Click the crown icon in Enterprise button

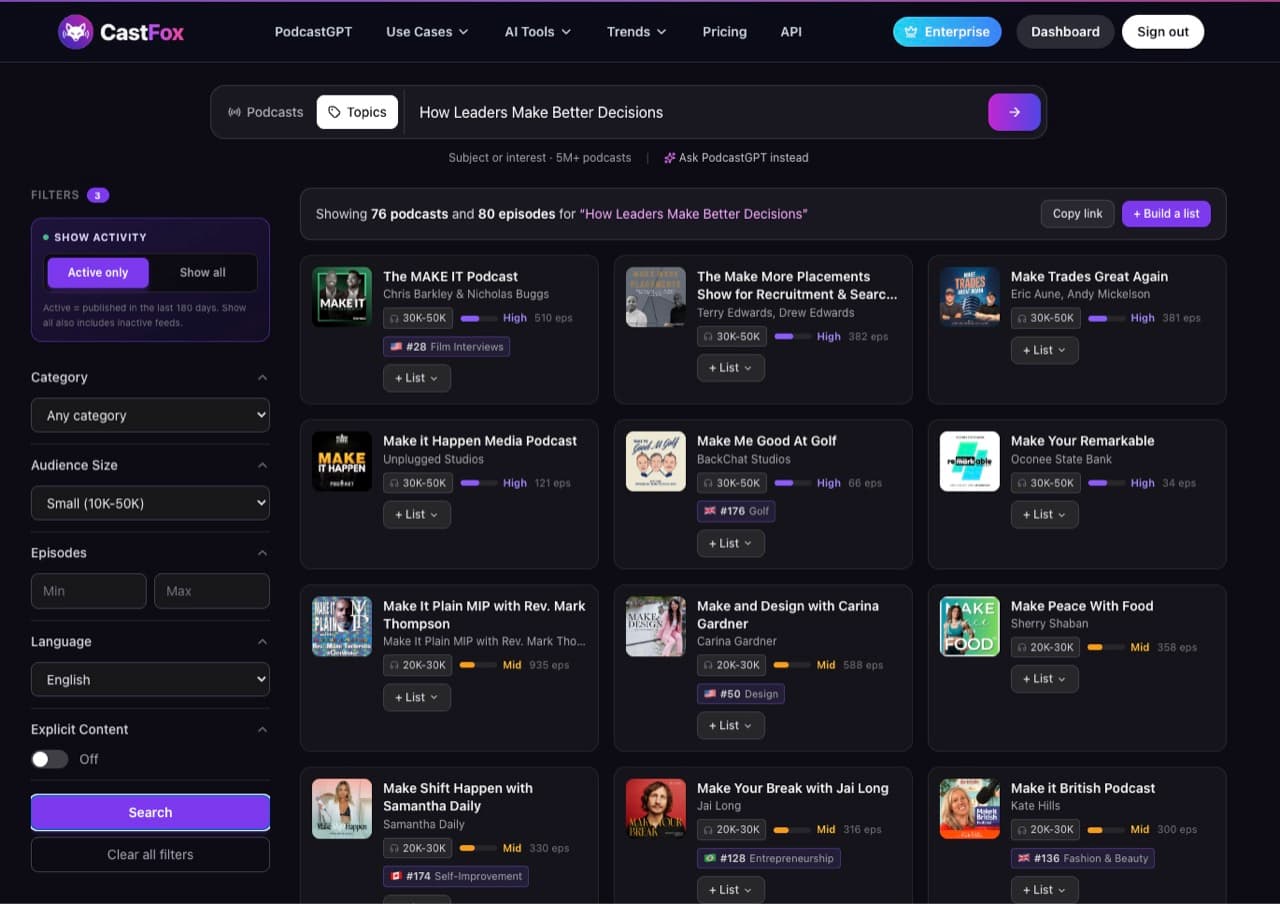(911, 32)
